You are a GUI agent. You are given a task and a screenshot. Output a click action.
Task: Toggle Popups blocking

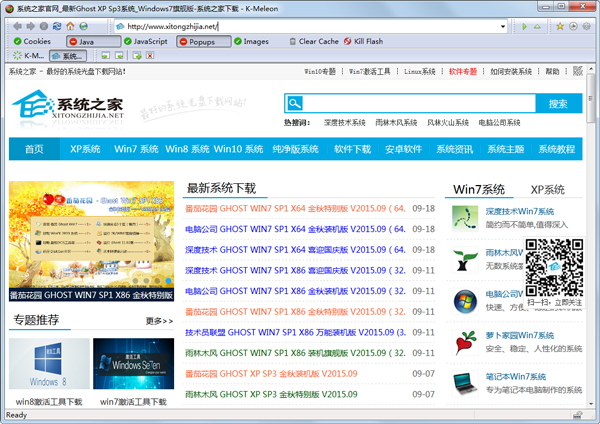[204, 41]
